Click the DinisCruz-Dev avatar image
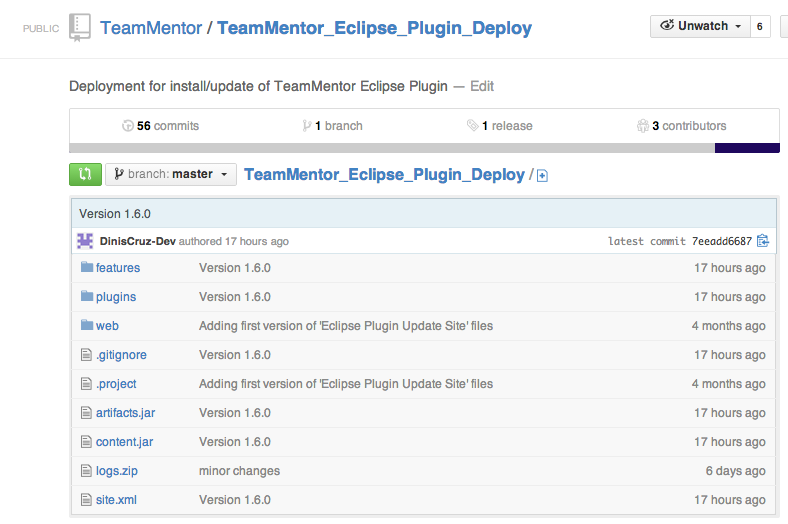Image resolution: width=788 pixels, height=524 pixels. 85,241
